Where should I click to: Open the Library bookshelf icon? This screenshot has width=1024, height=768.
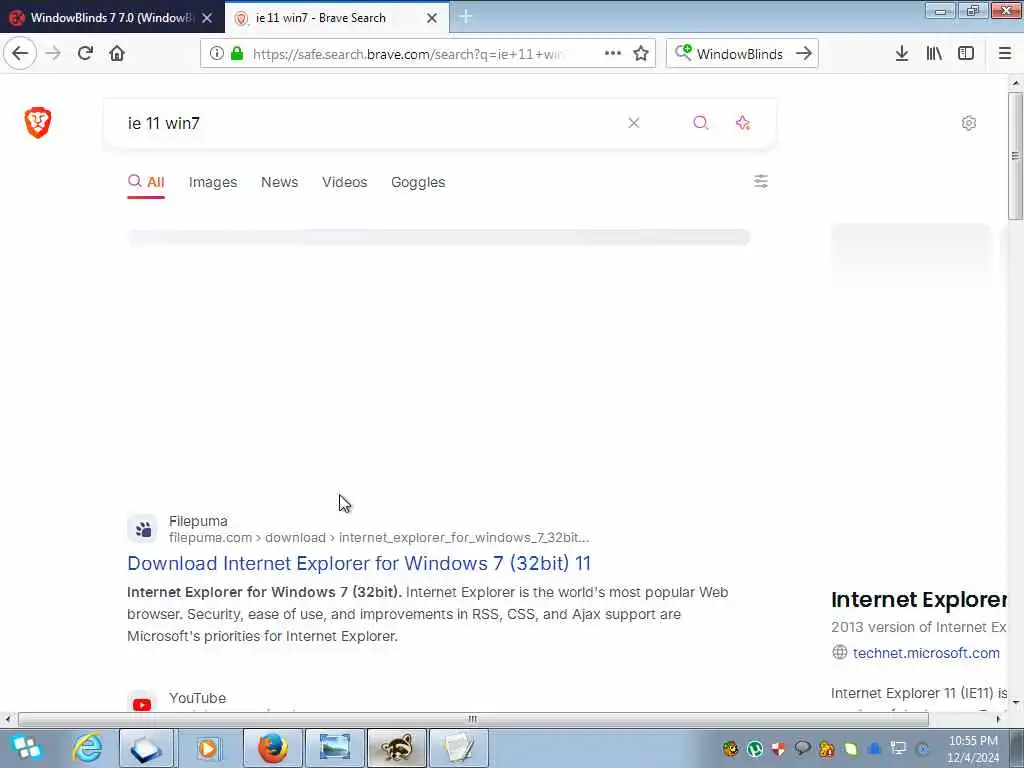click(934, 54)
